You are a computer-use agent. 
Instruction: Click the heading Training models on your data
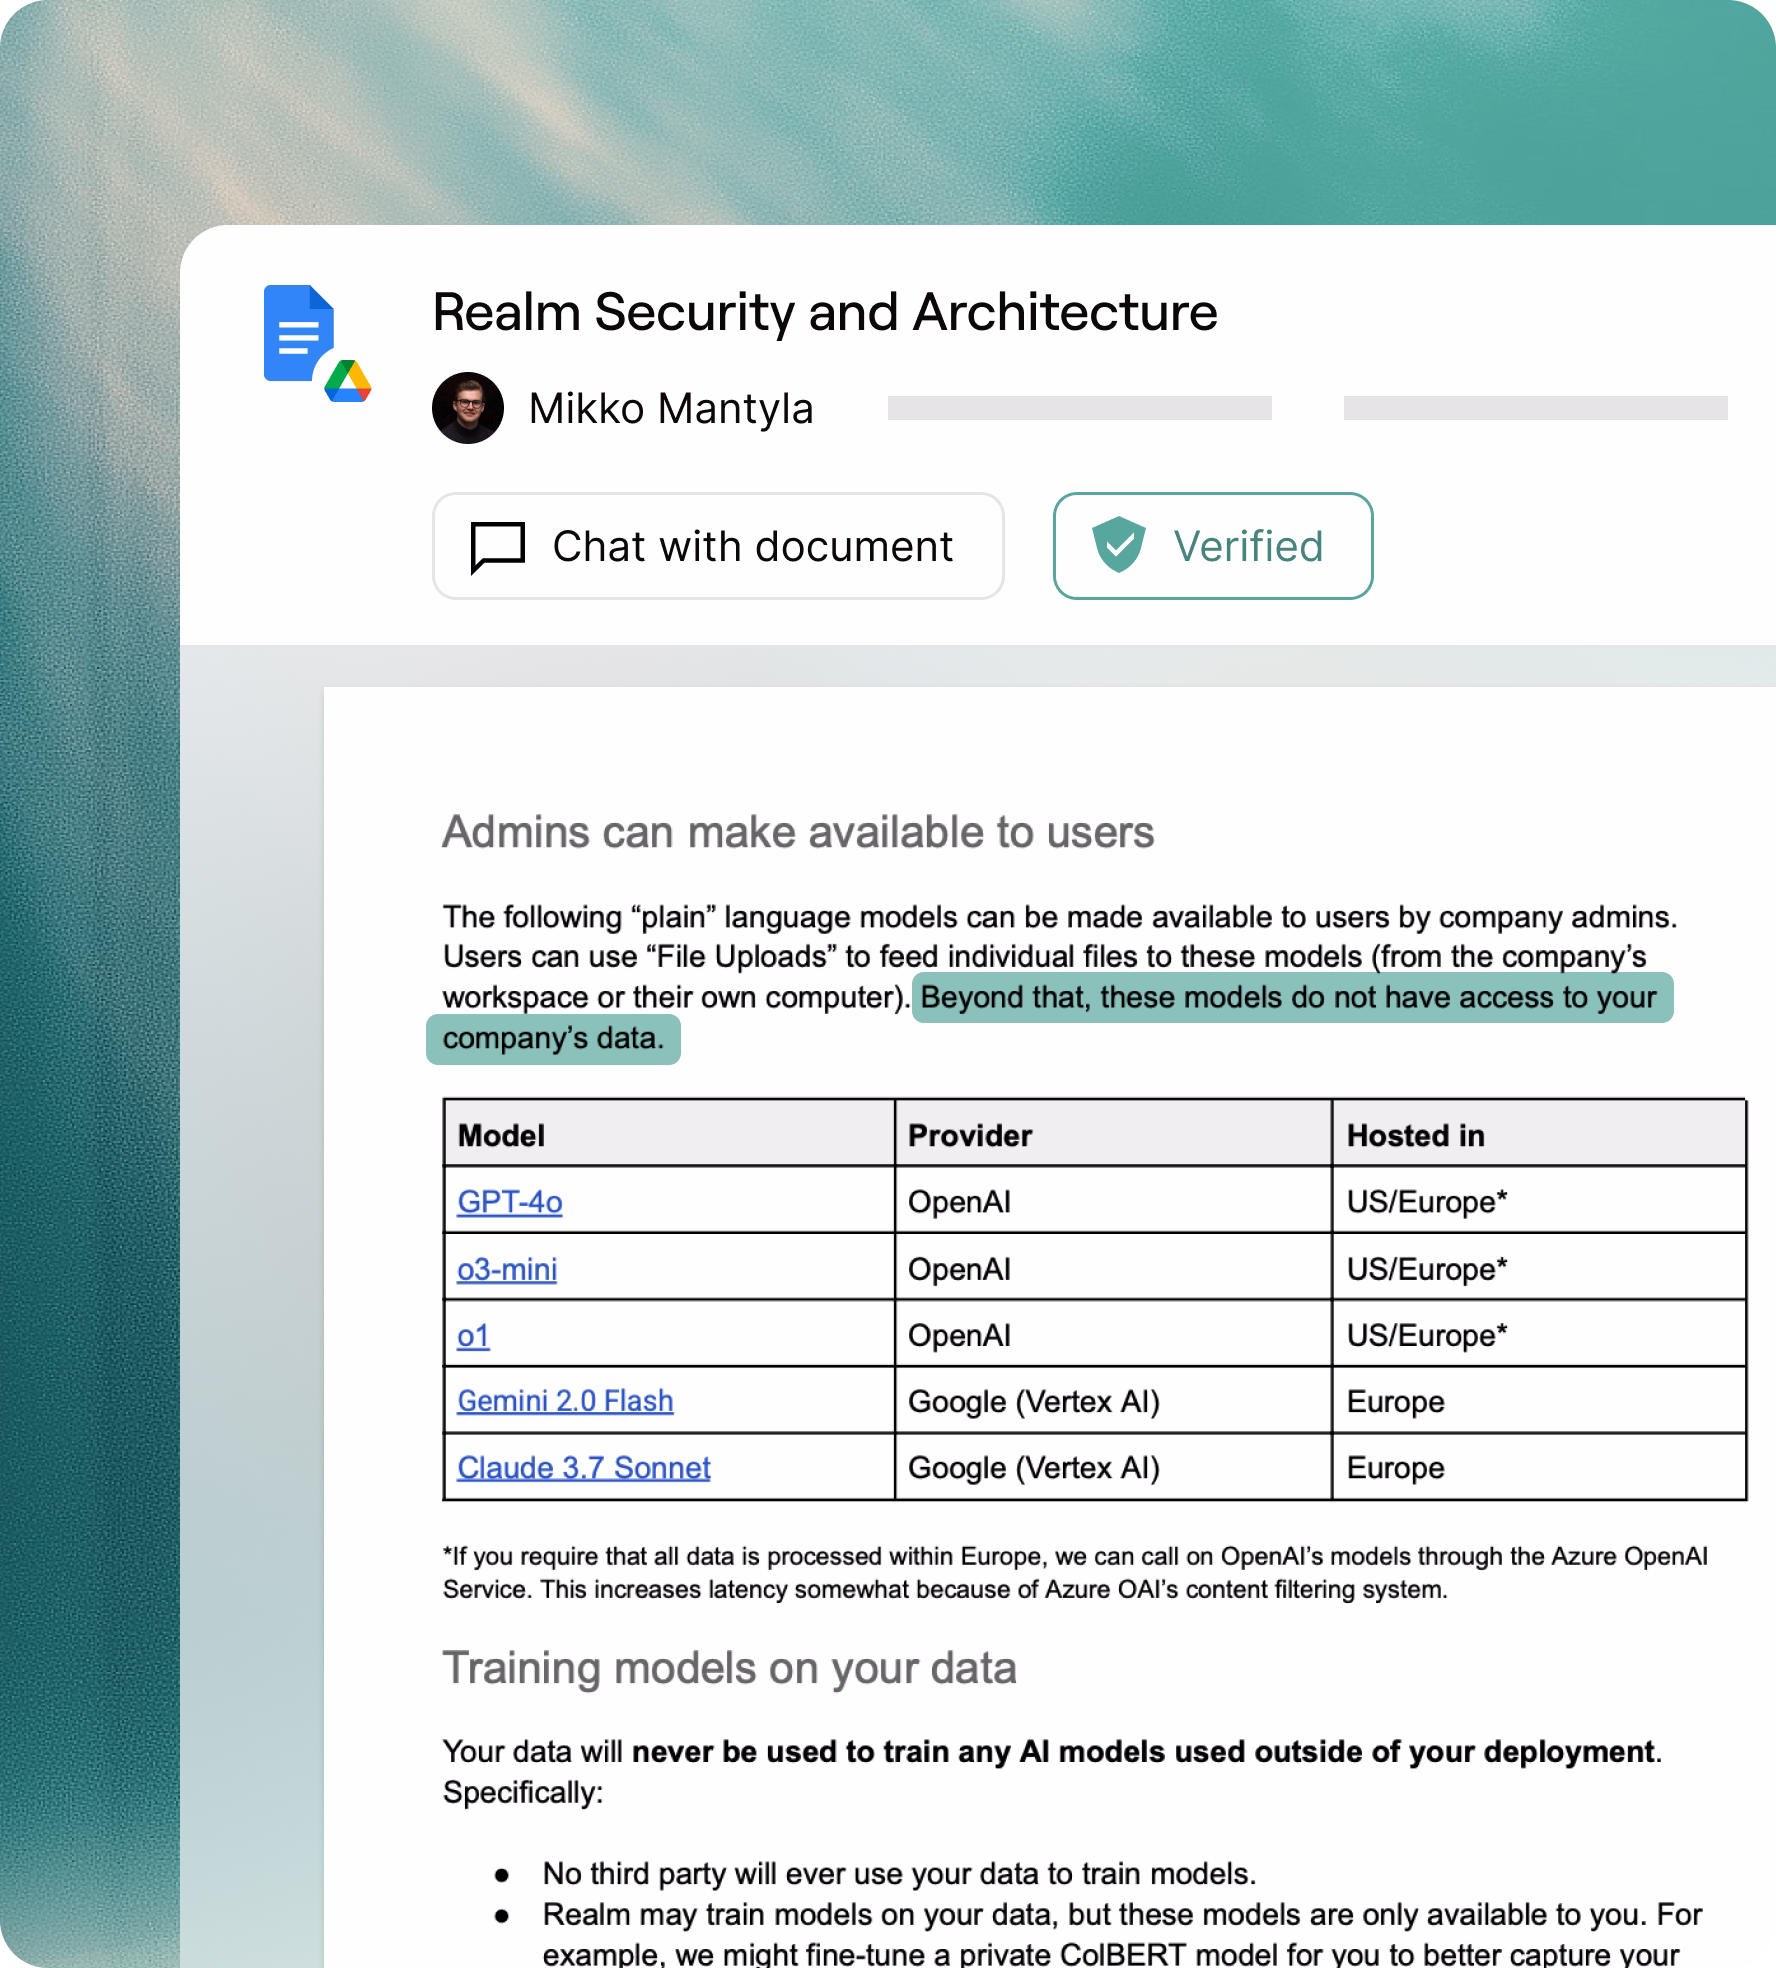pyautogui.click(x=729, y=1668)
